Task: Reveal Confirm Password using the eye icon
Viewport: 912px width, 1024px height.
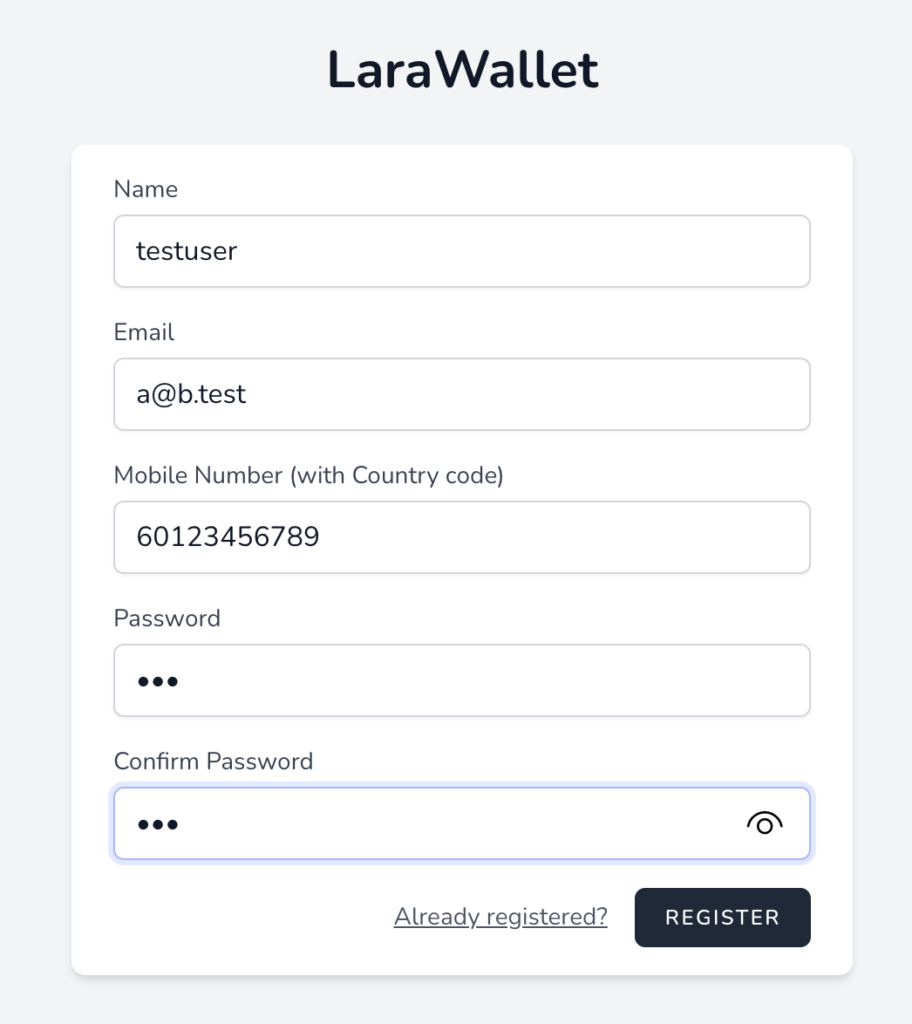Action: pos(764,823)
